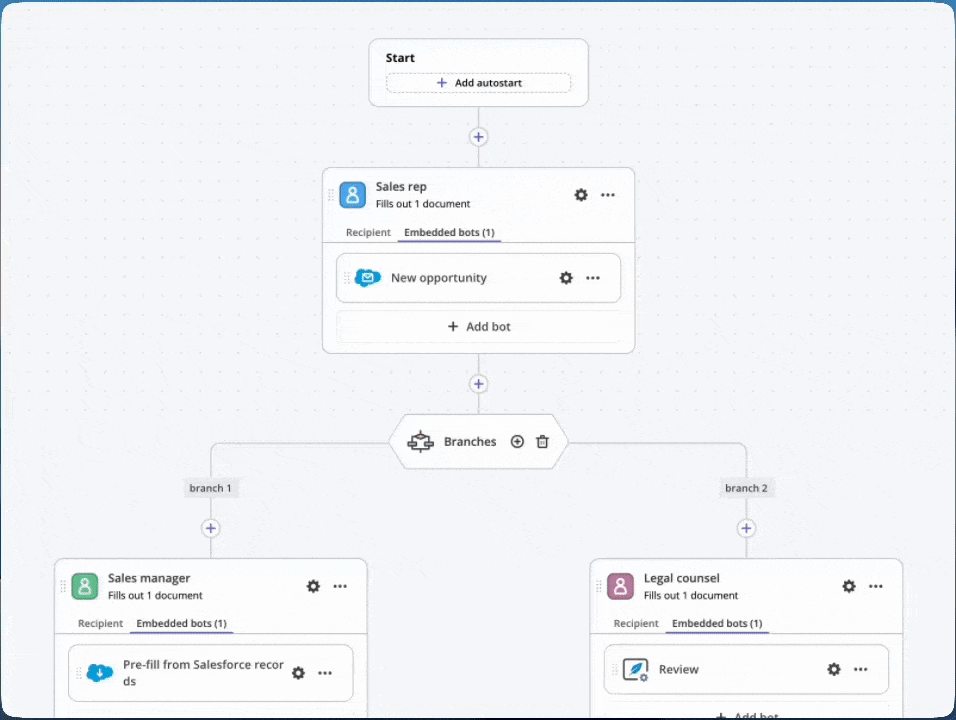The image size is (956, 720).
Task: Open Pre-fill from Salesforce bot settings gear
Action: 298,673
